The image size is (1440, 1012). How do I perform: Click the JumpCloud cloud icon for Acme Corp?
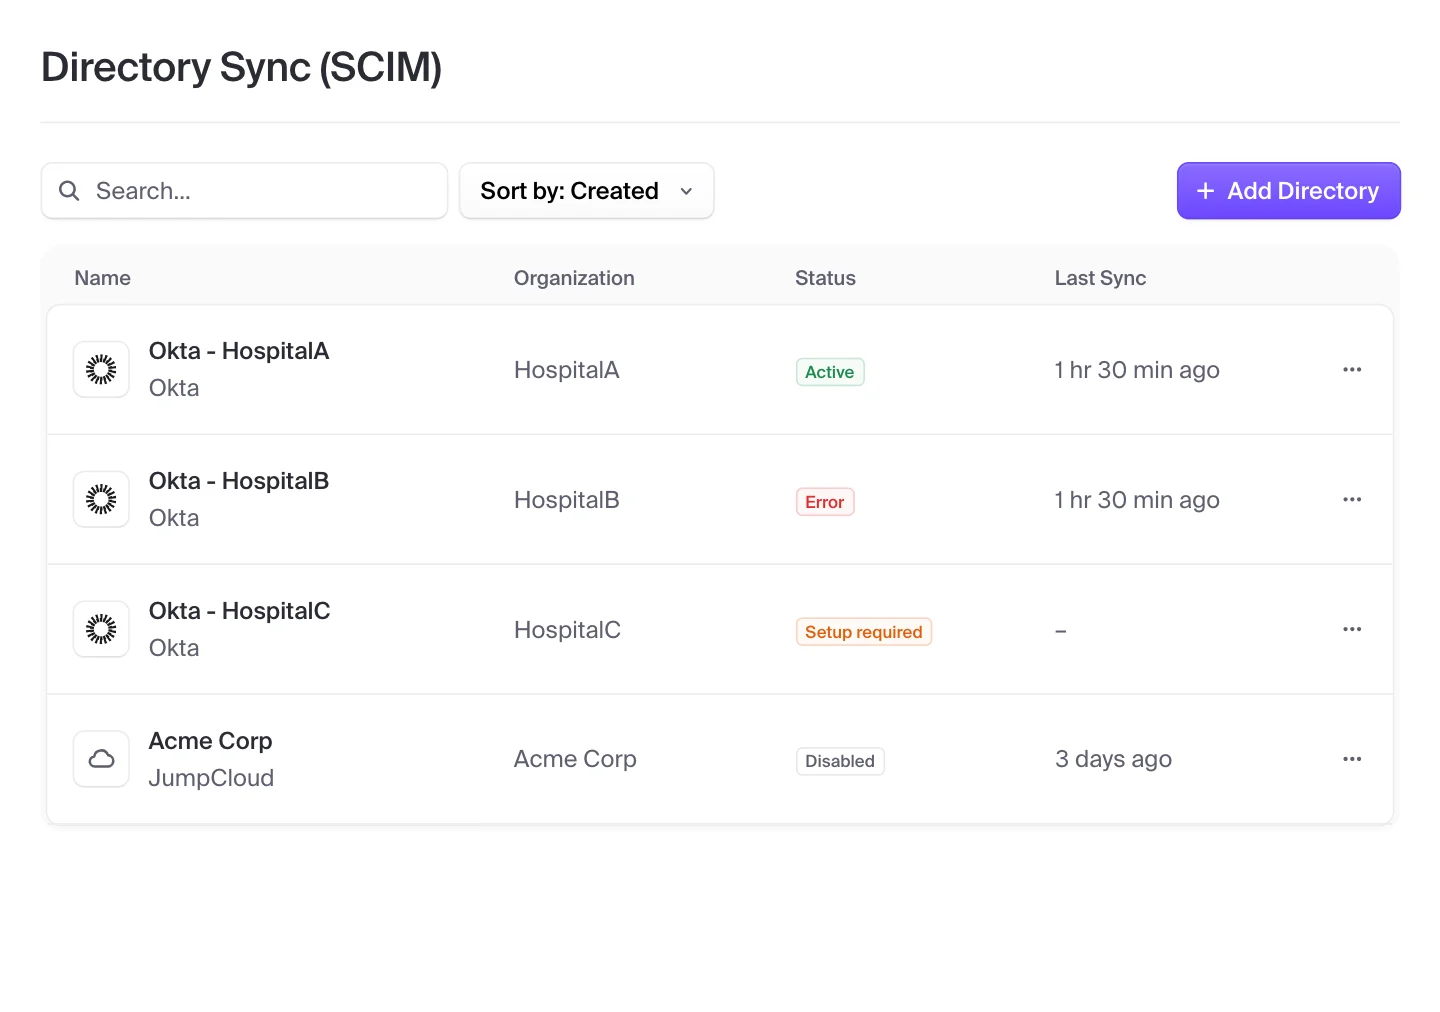101,759
